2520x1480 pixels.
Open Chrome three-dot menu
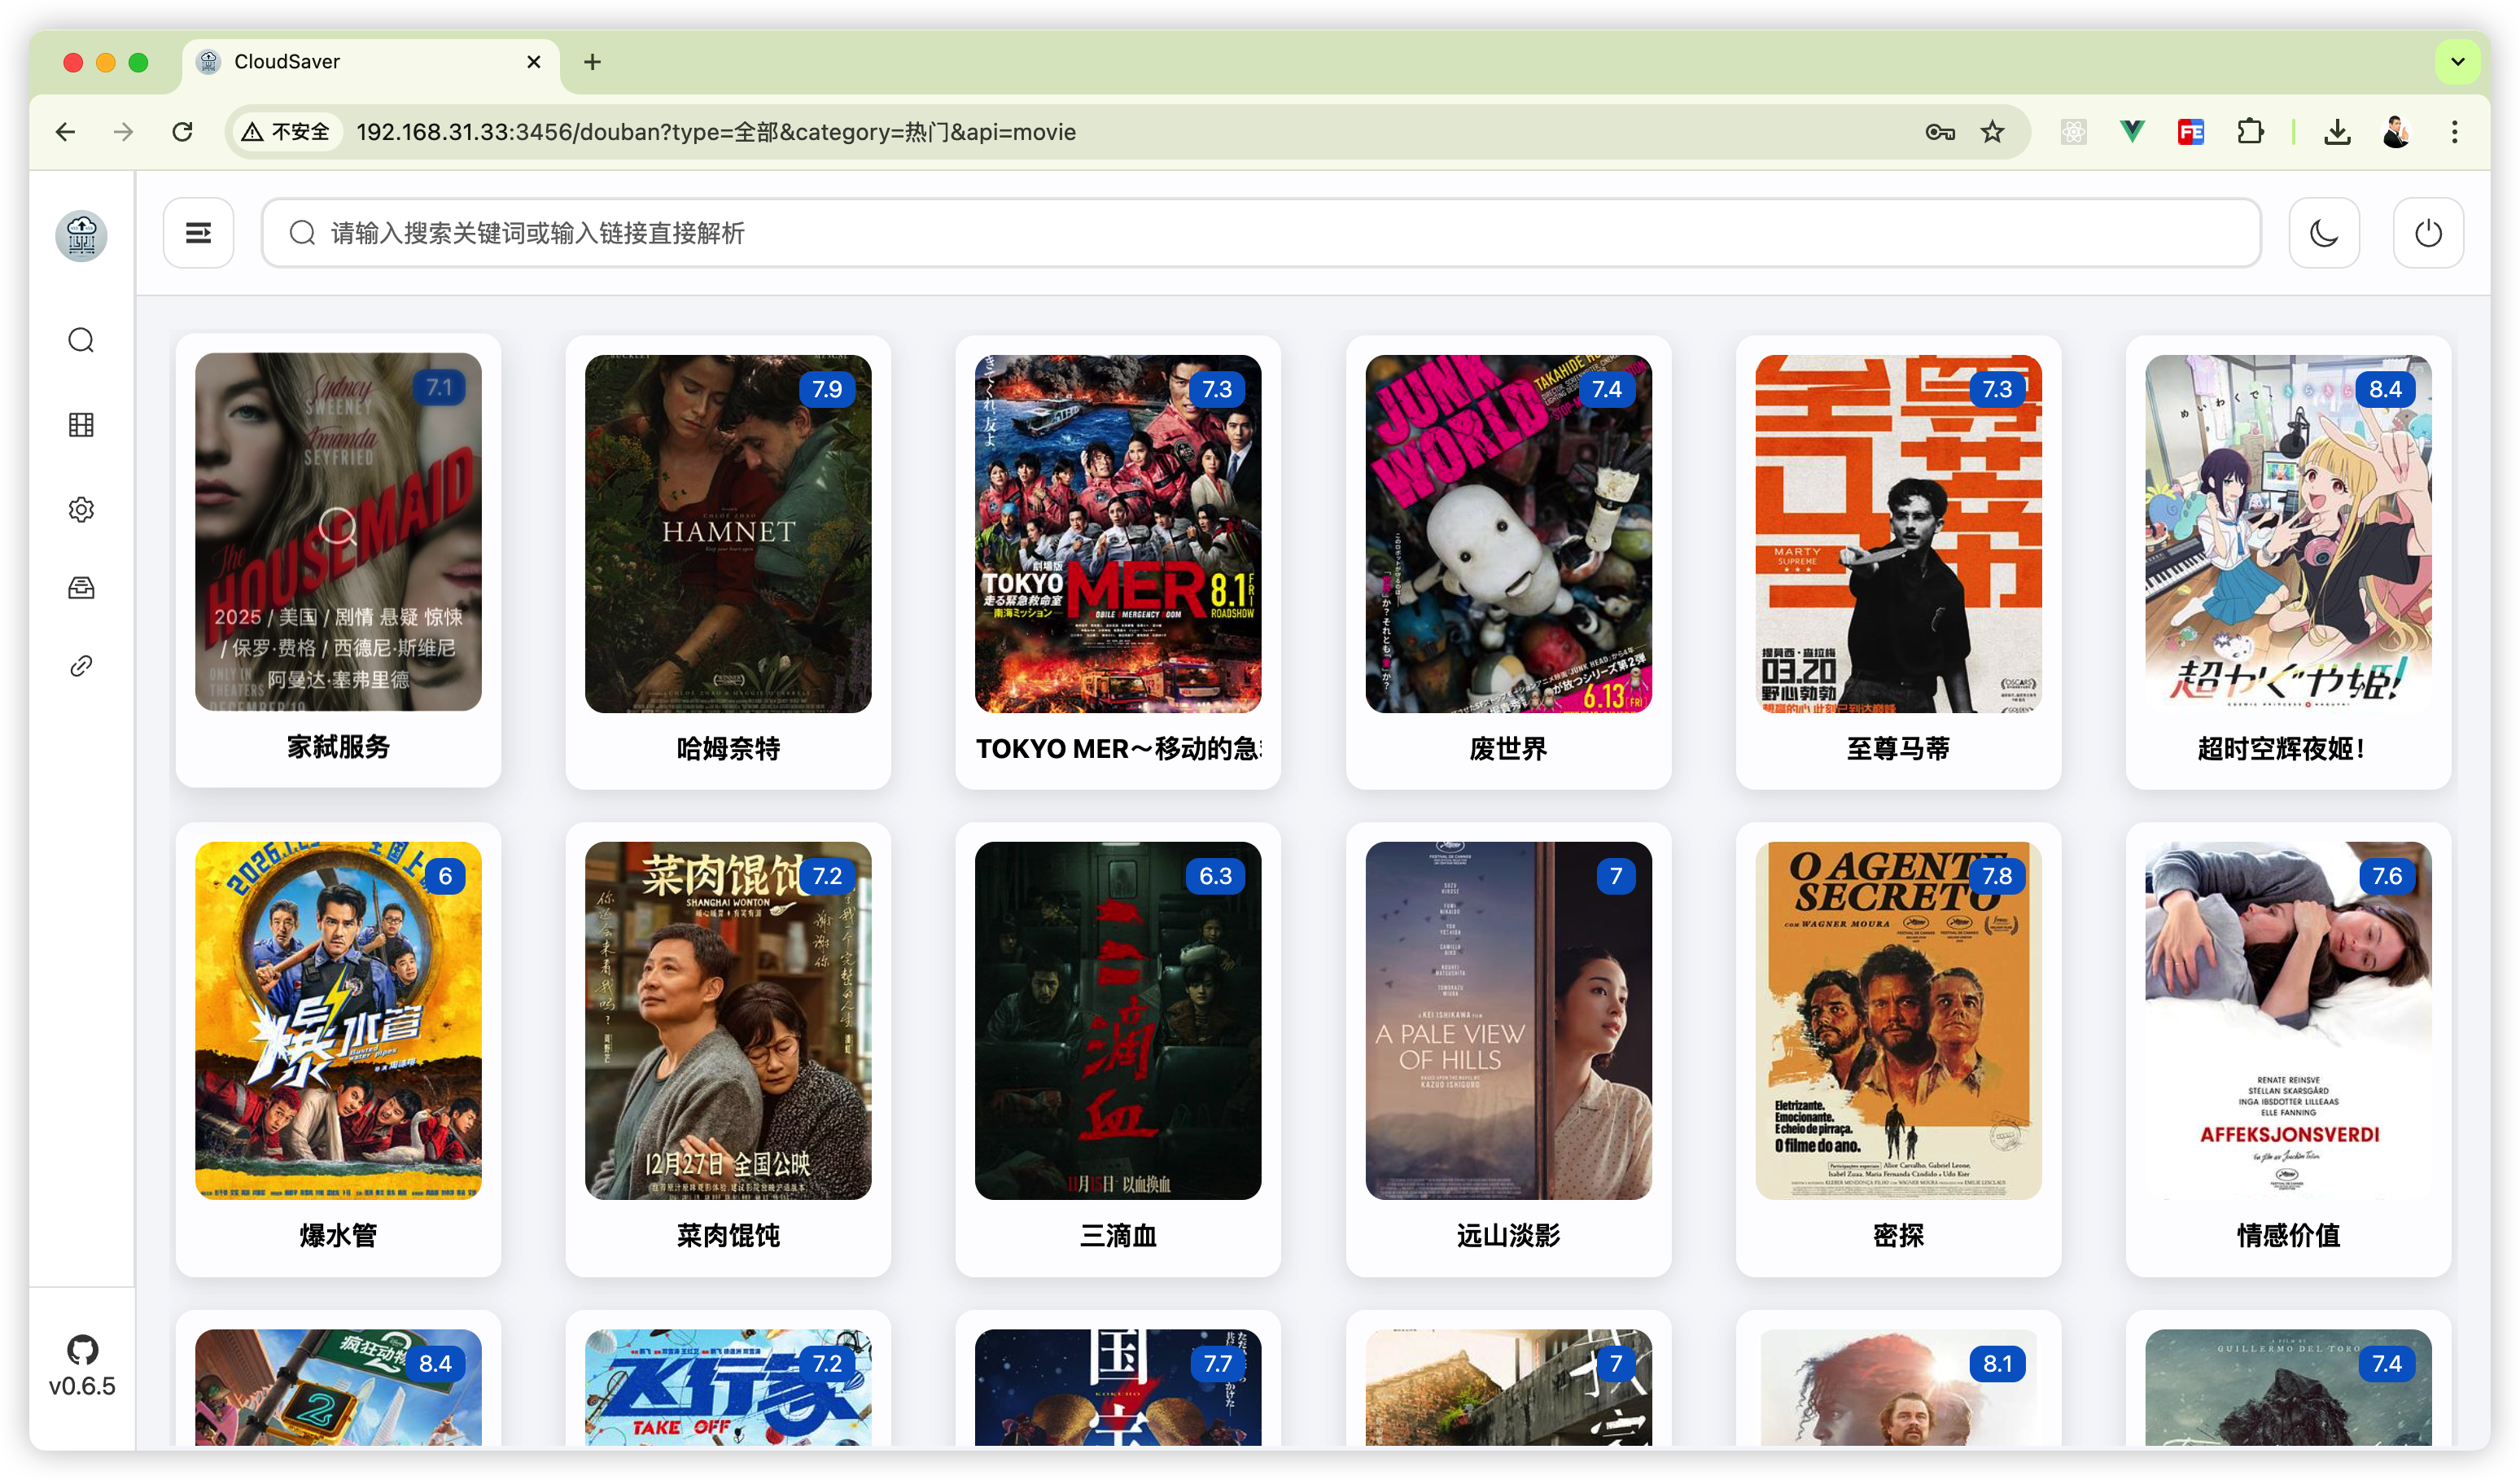pyautogui.click(x=2454, y=132)
